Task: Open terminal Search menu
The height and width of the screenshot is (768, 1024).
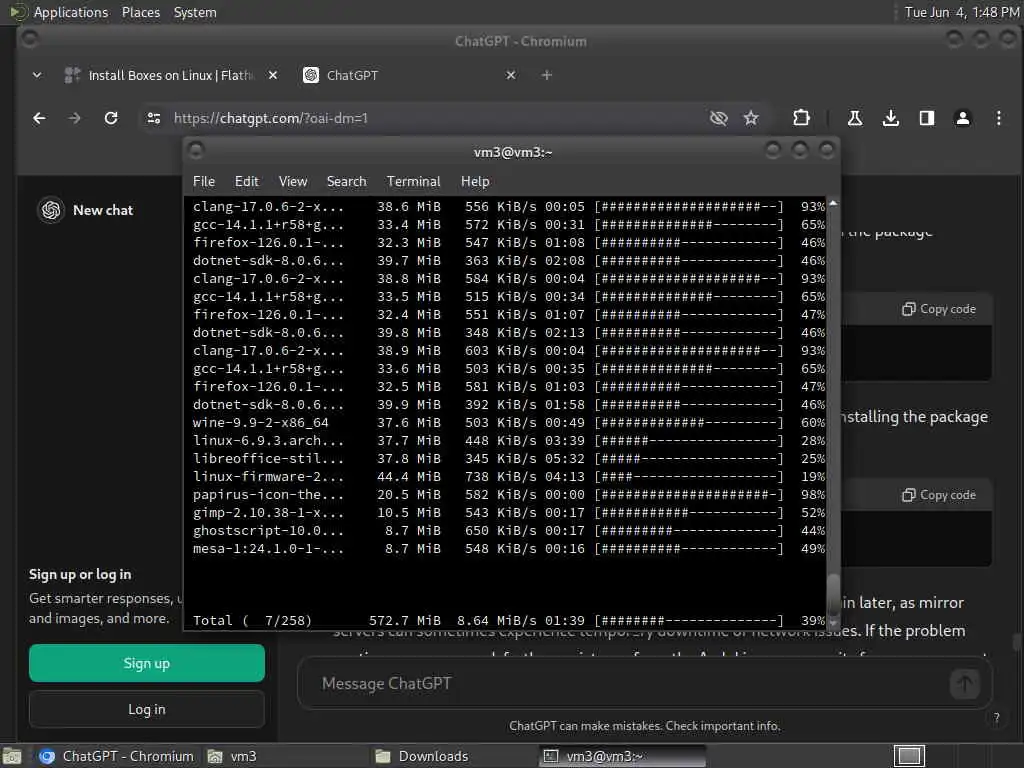Action: (346, 182)
